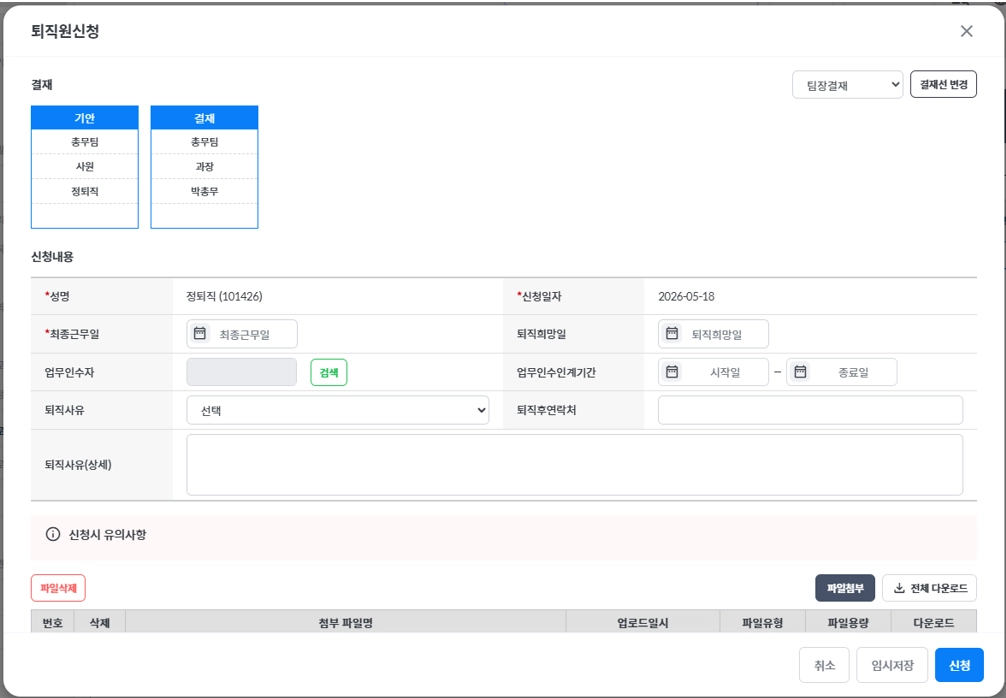The image size is (1006, 698).
Task: Click the 정퇴직 cell in 기안 box
Action: (x=85, y=191)
